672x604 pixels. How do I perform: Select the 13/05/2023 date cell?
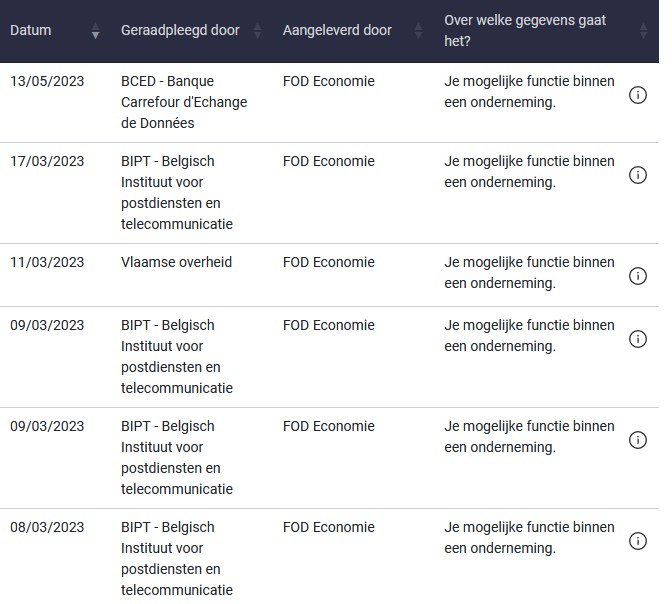click(47, 81)
